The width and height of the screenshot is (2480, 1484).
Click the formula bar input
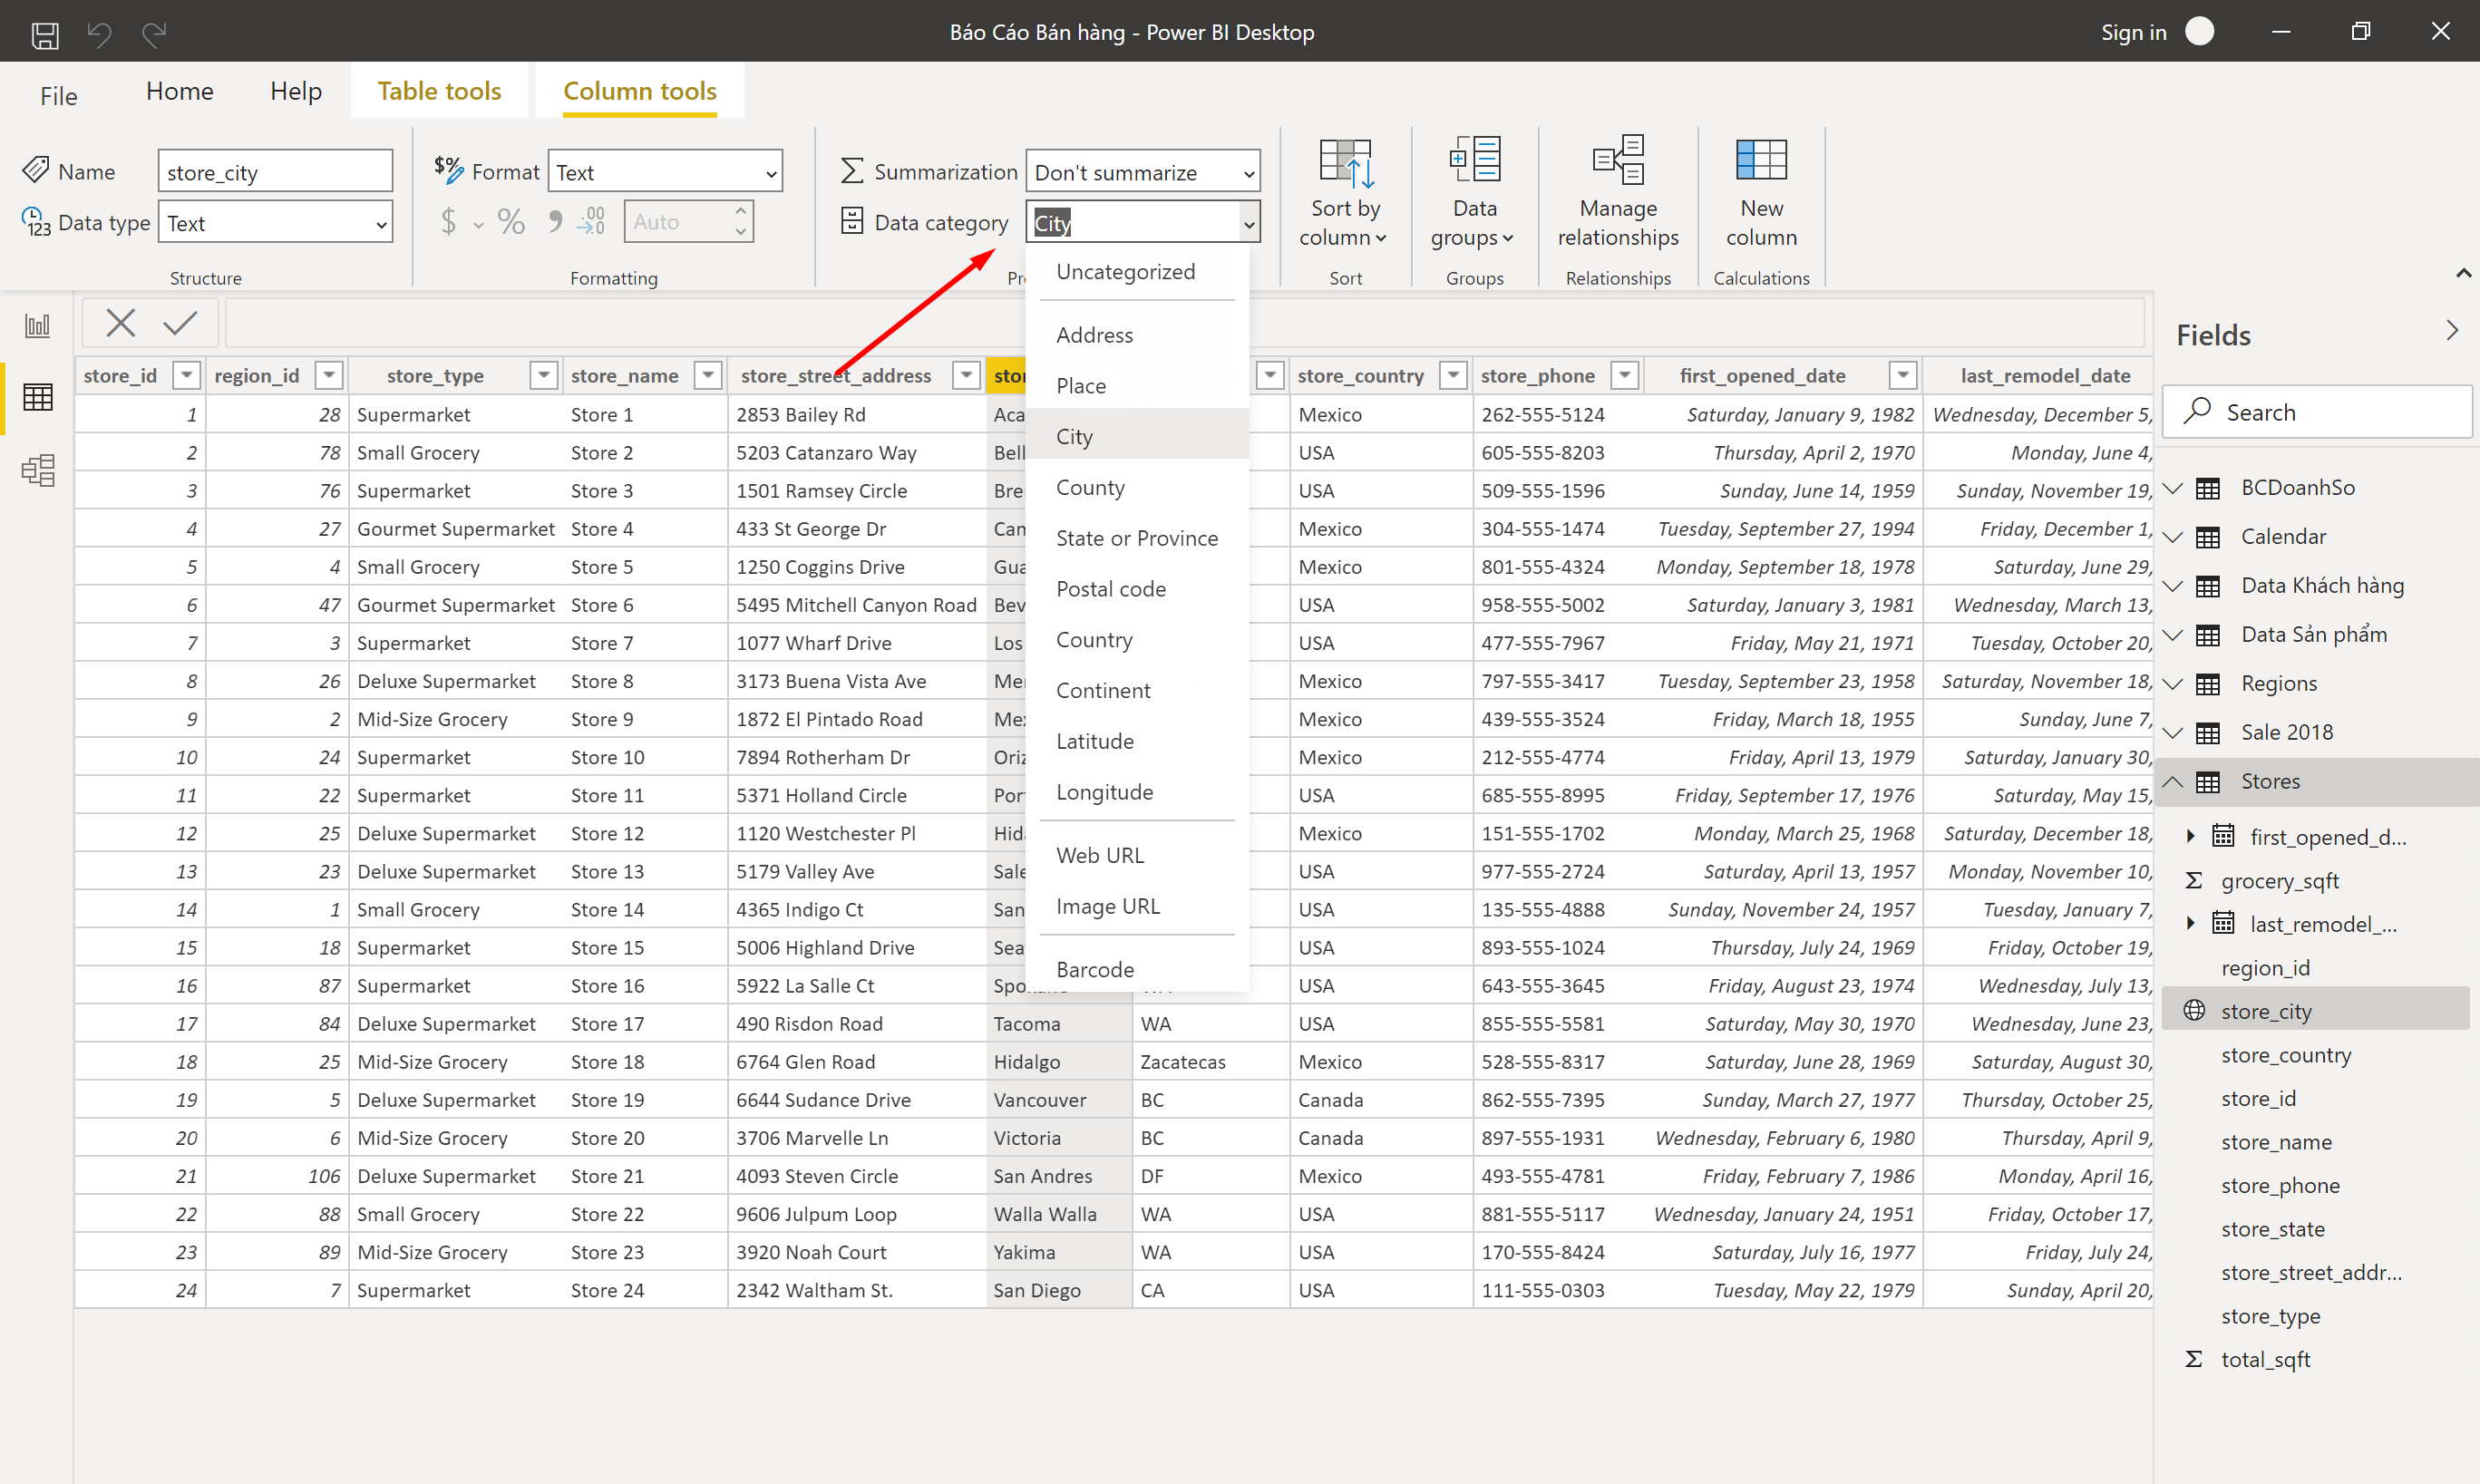pos(1184,323)
